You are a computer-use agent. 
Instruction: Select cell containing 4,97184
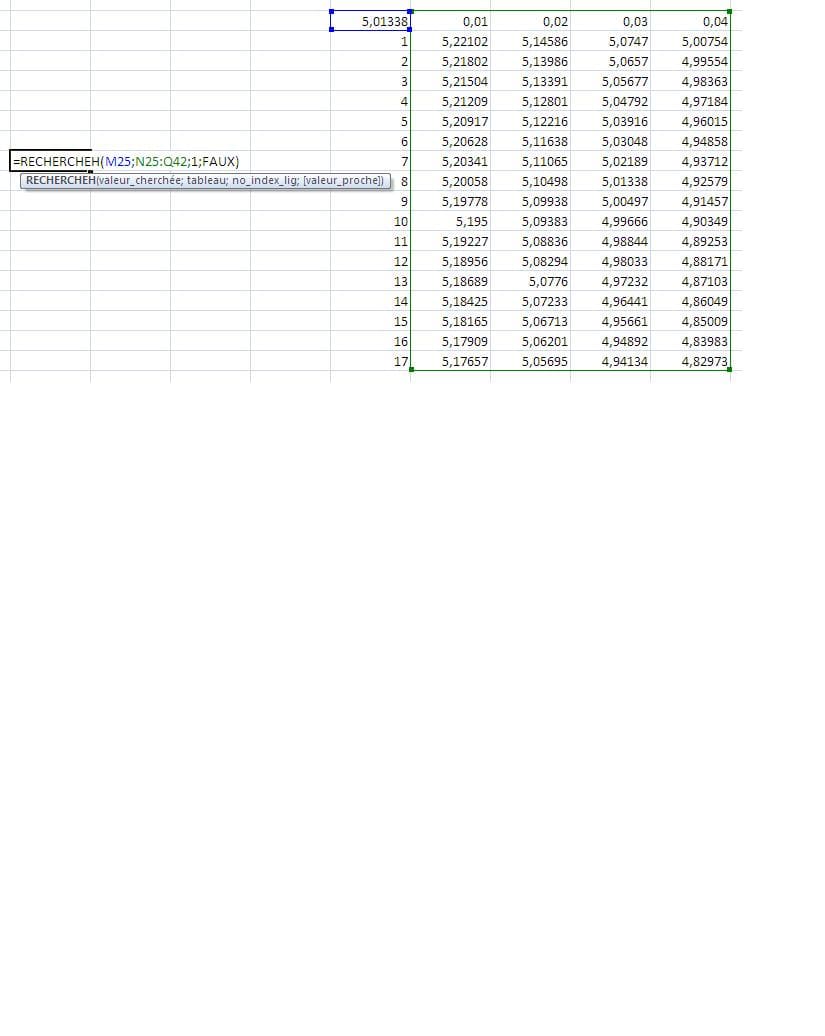[690, 101]
